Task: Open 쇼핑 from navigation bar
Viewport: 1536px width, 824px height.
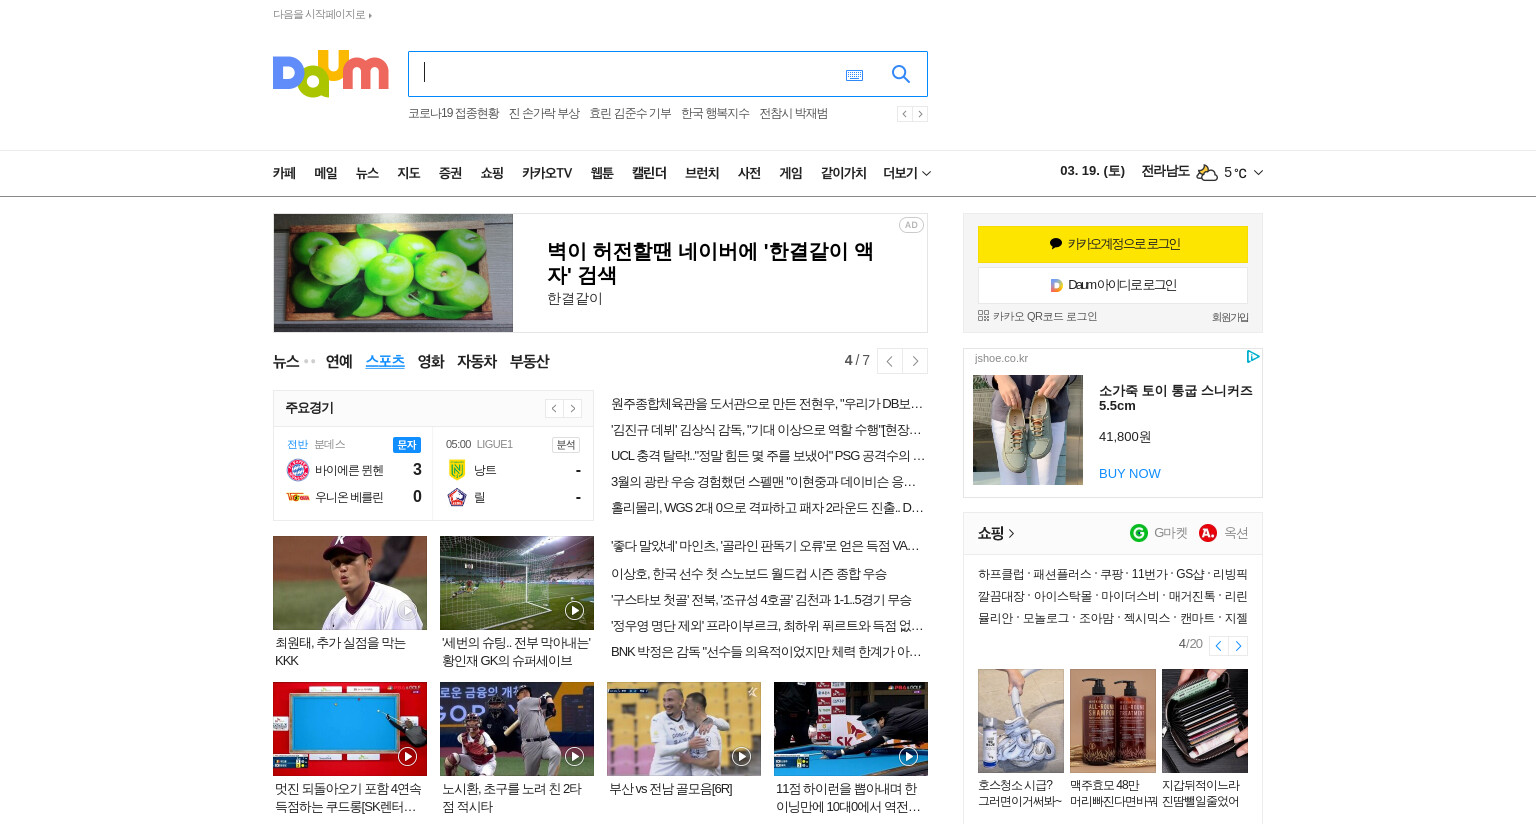Action: 492,173
